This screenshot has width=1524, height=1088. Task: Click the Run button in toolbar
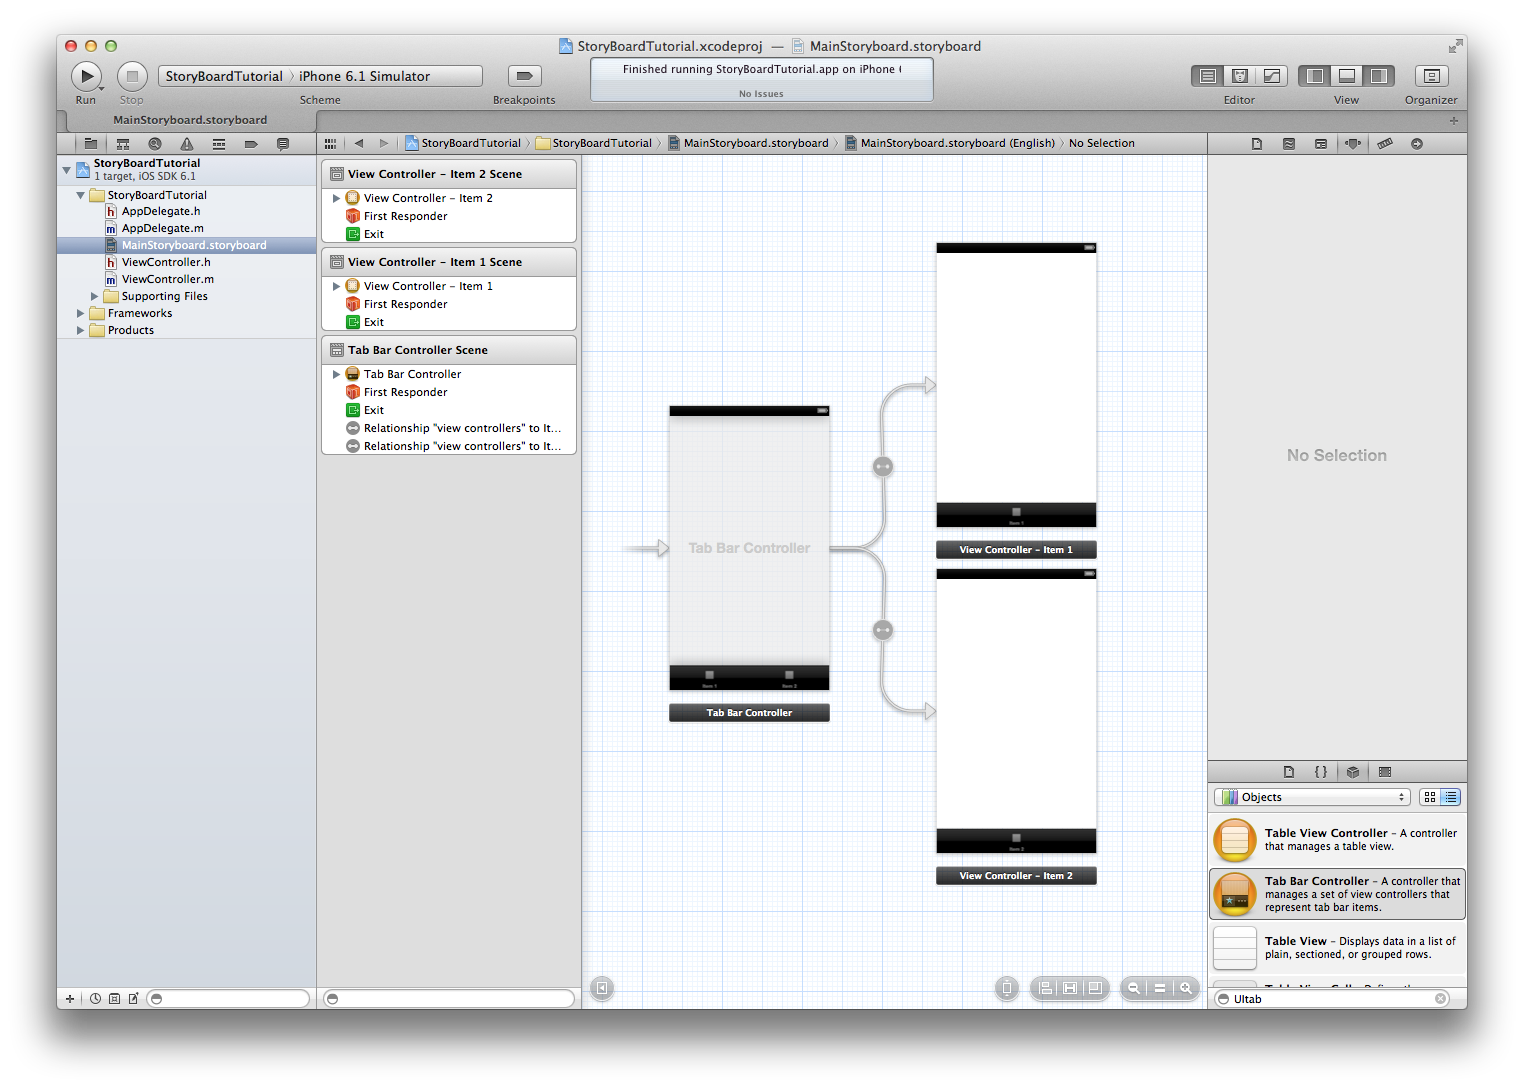click(86, 76)
